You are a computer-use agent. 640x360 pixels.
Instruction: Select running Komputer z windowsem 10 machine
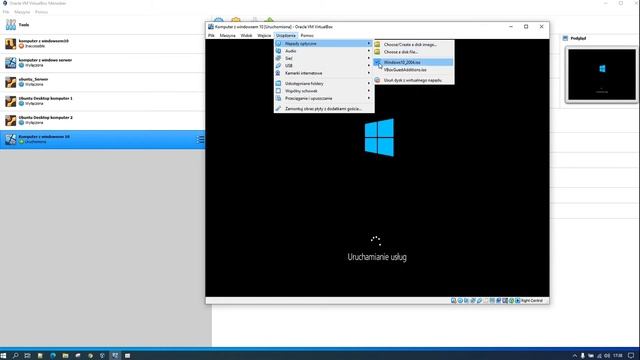tap(102, 140)
